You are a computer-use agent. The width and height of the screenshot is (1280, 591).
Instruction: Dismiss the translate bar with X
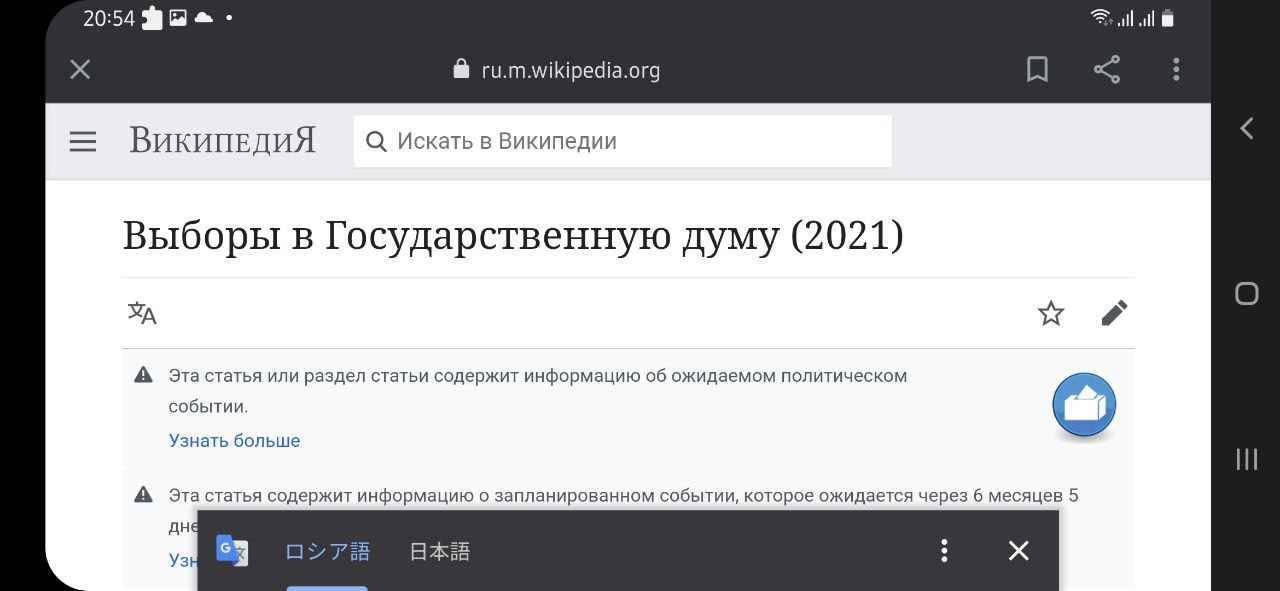[1018, 550]
